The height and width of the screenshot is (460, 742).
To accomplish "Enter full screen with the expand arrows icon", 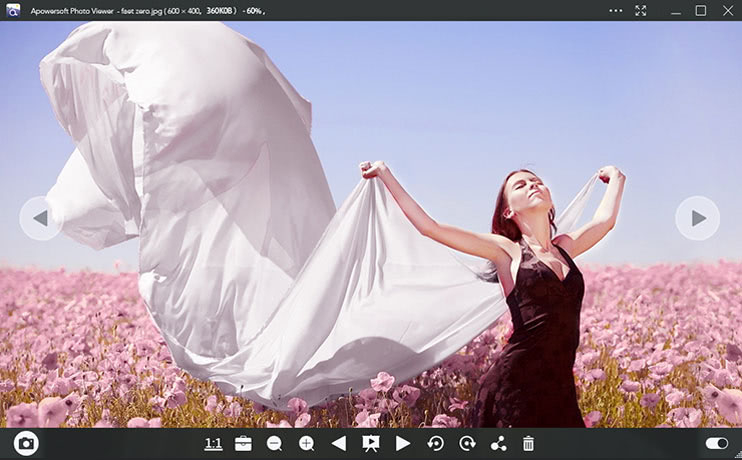I will click(641, 10).
